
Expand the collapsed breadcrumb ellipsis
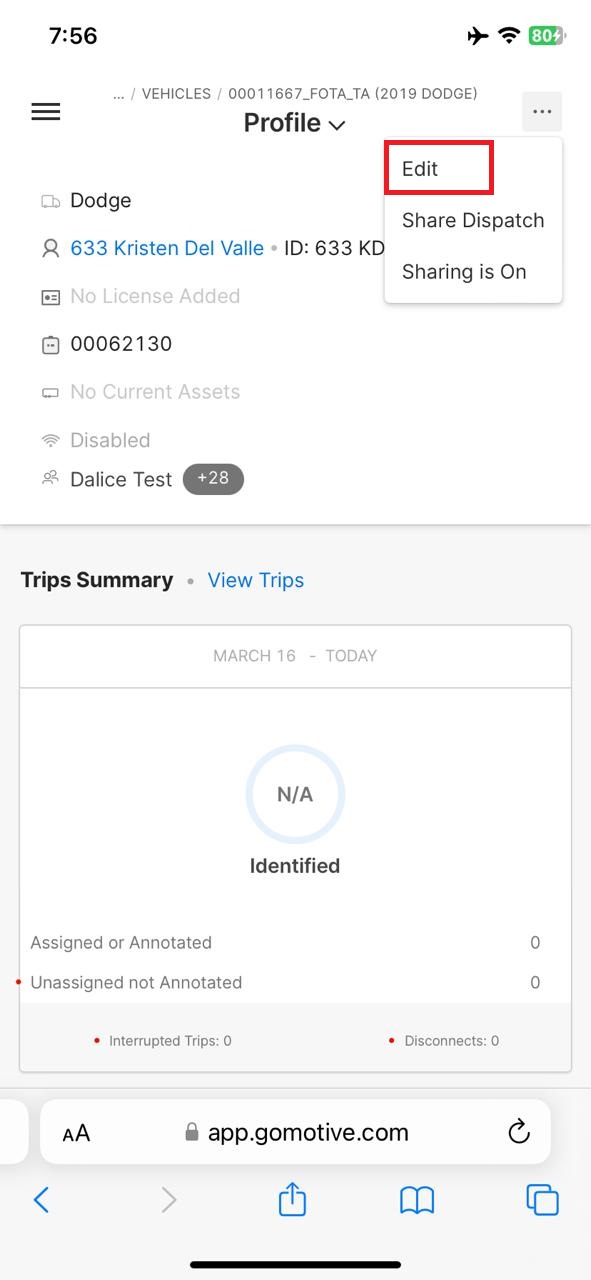tap(119, 94)
